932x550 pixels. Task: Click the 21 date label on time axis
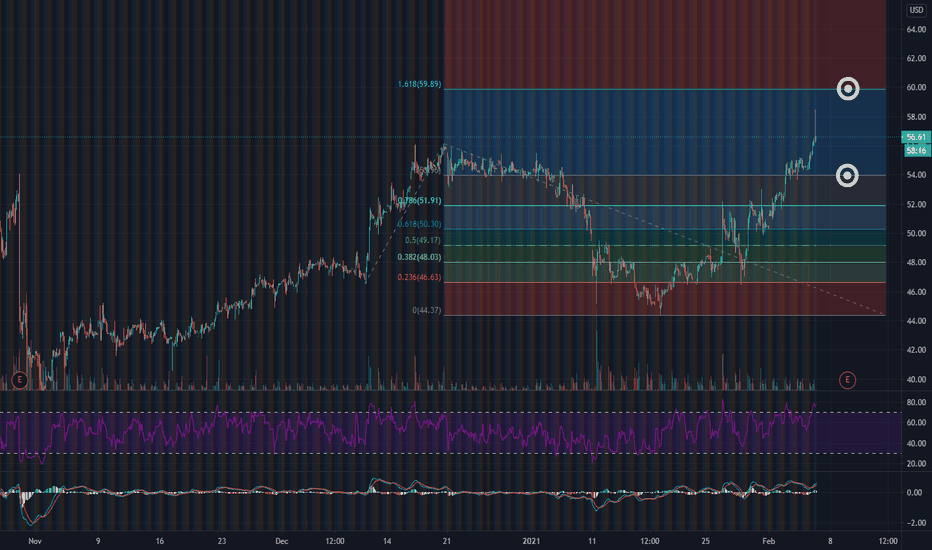coord(446,541)
